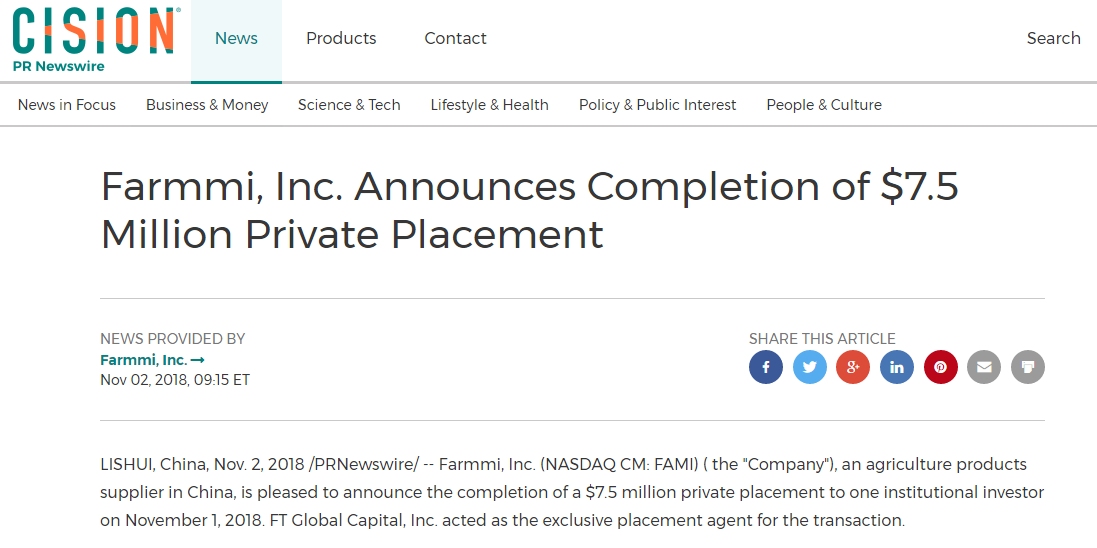1097x548 pixels.
Task: Browse News in Focus category
Action: (x=66, y=105)
